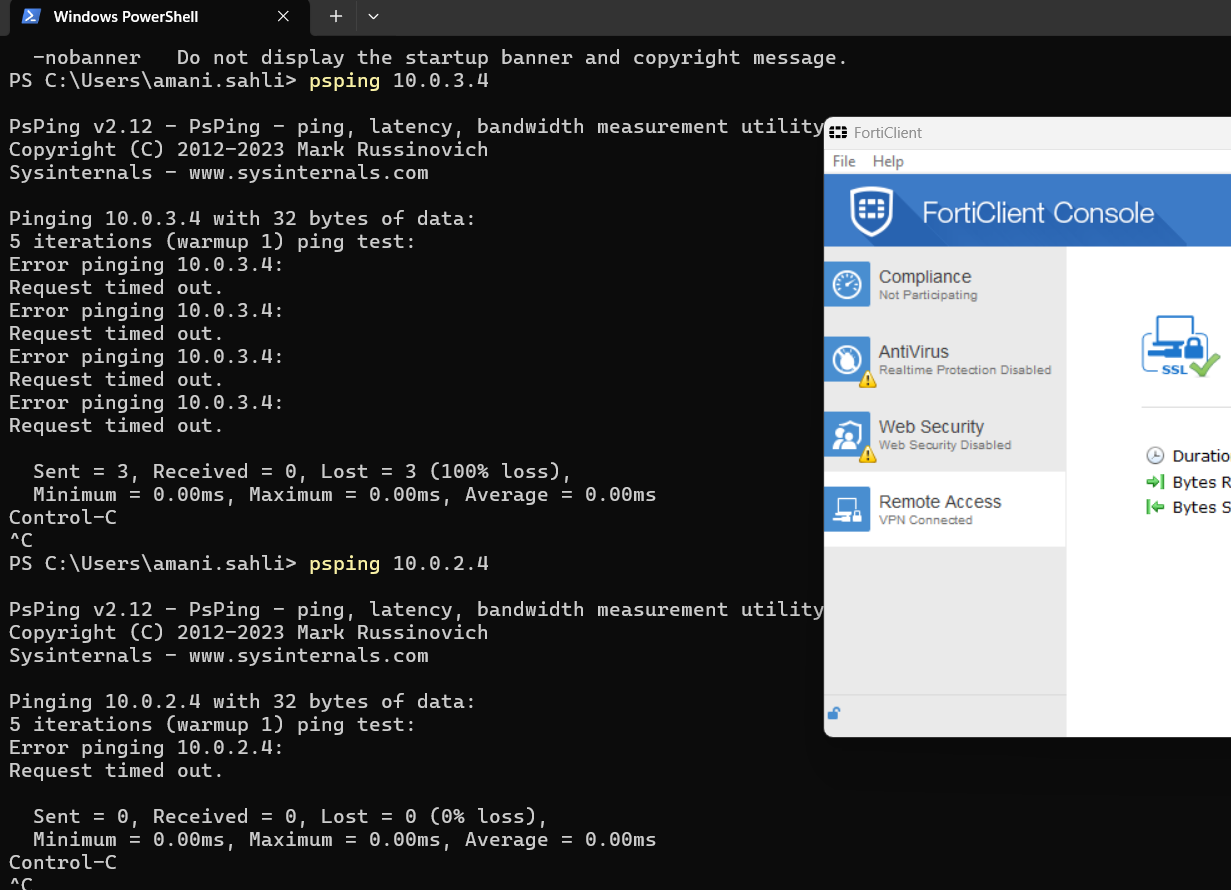Viewport: 1231px width, 890px height.
Task: Select the Remote Access VPN icon
Action: 847,509
